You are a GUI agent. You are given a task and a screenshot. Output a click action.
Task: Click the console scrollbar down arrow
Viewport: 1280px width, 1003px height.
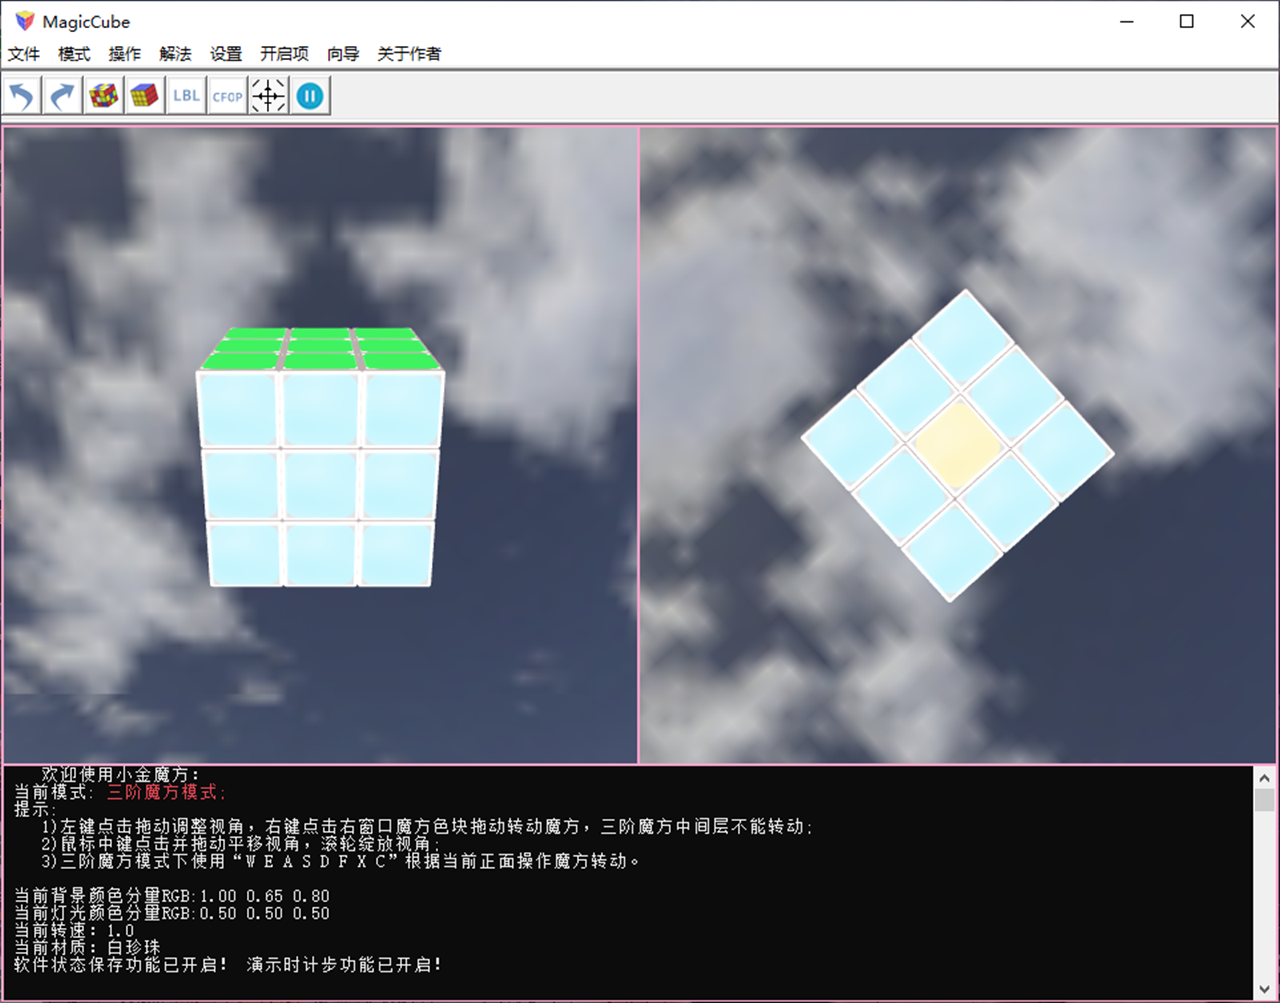pyautogui.click(x=1265, y=989)
